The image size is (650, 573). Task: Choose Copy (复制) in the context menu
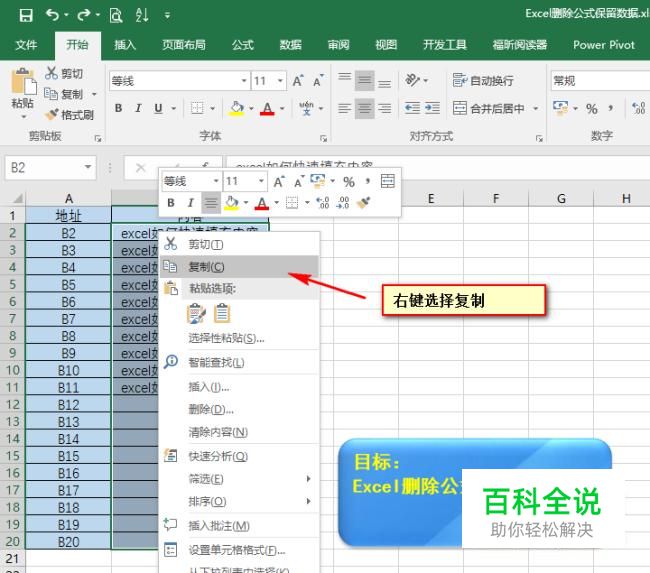click(x=239, y=267)
